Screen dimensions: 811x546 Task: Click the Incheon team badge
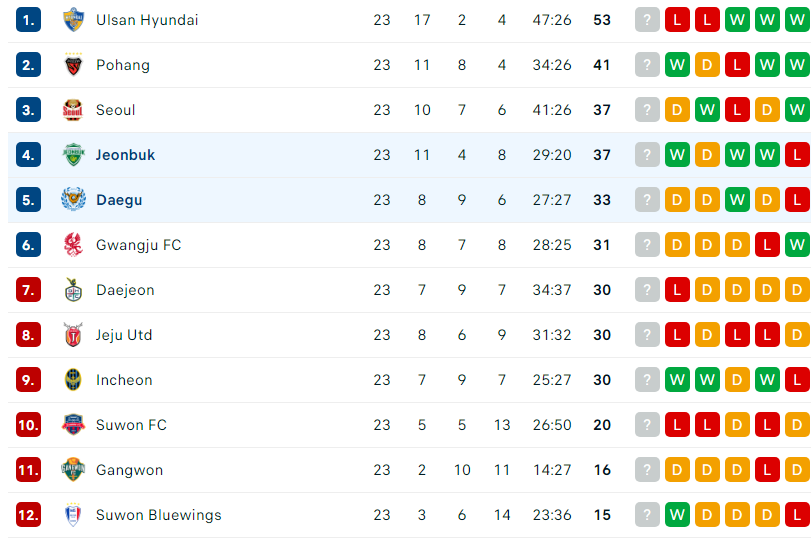coord(73,380)
